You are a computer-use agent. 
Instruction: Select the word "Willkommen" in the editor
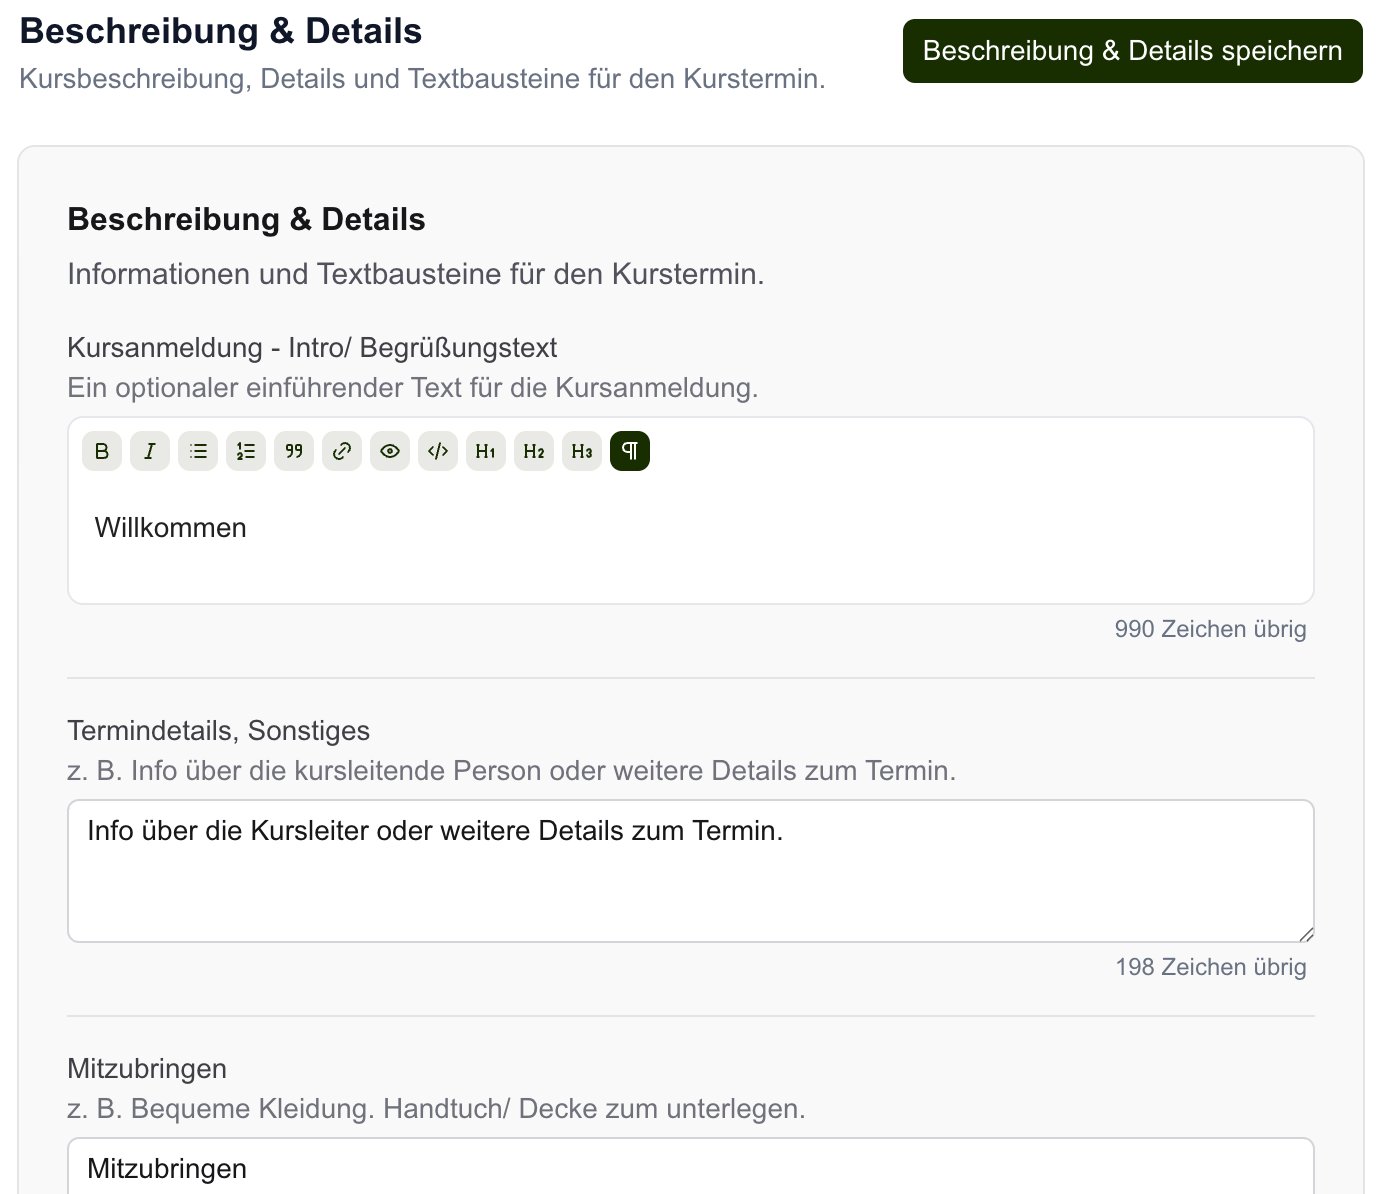tap(170, 527)
